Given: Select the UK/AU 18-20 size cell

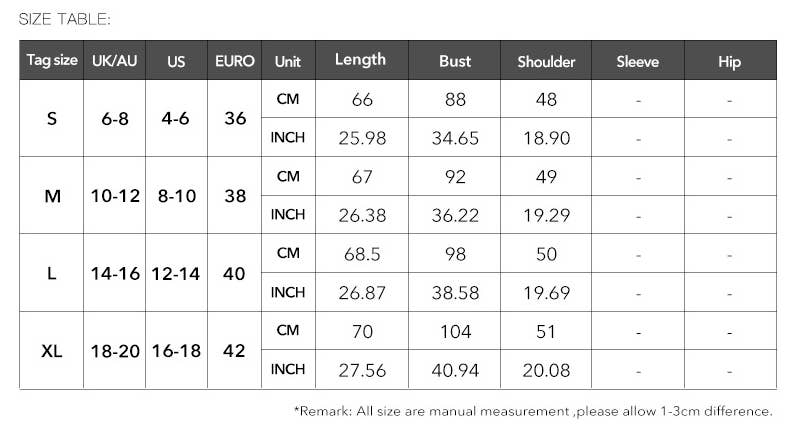Looking at the screenshot, I should pos(114,351).
